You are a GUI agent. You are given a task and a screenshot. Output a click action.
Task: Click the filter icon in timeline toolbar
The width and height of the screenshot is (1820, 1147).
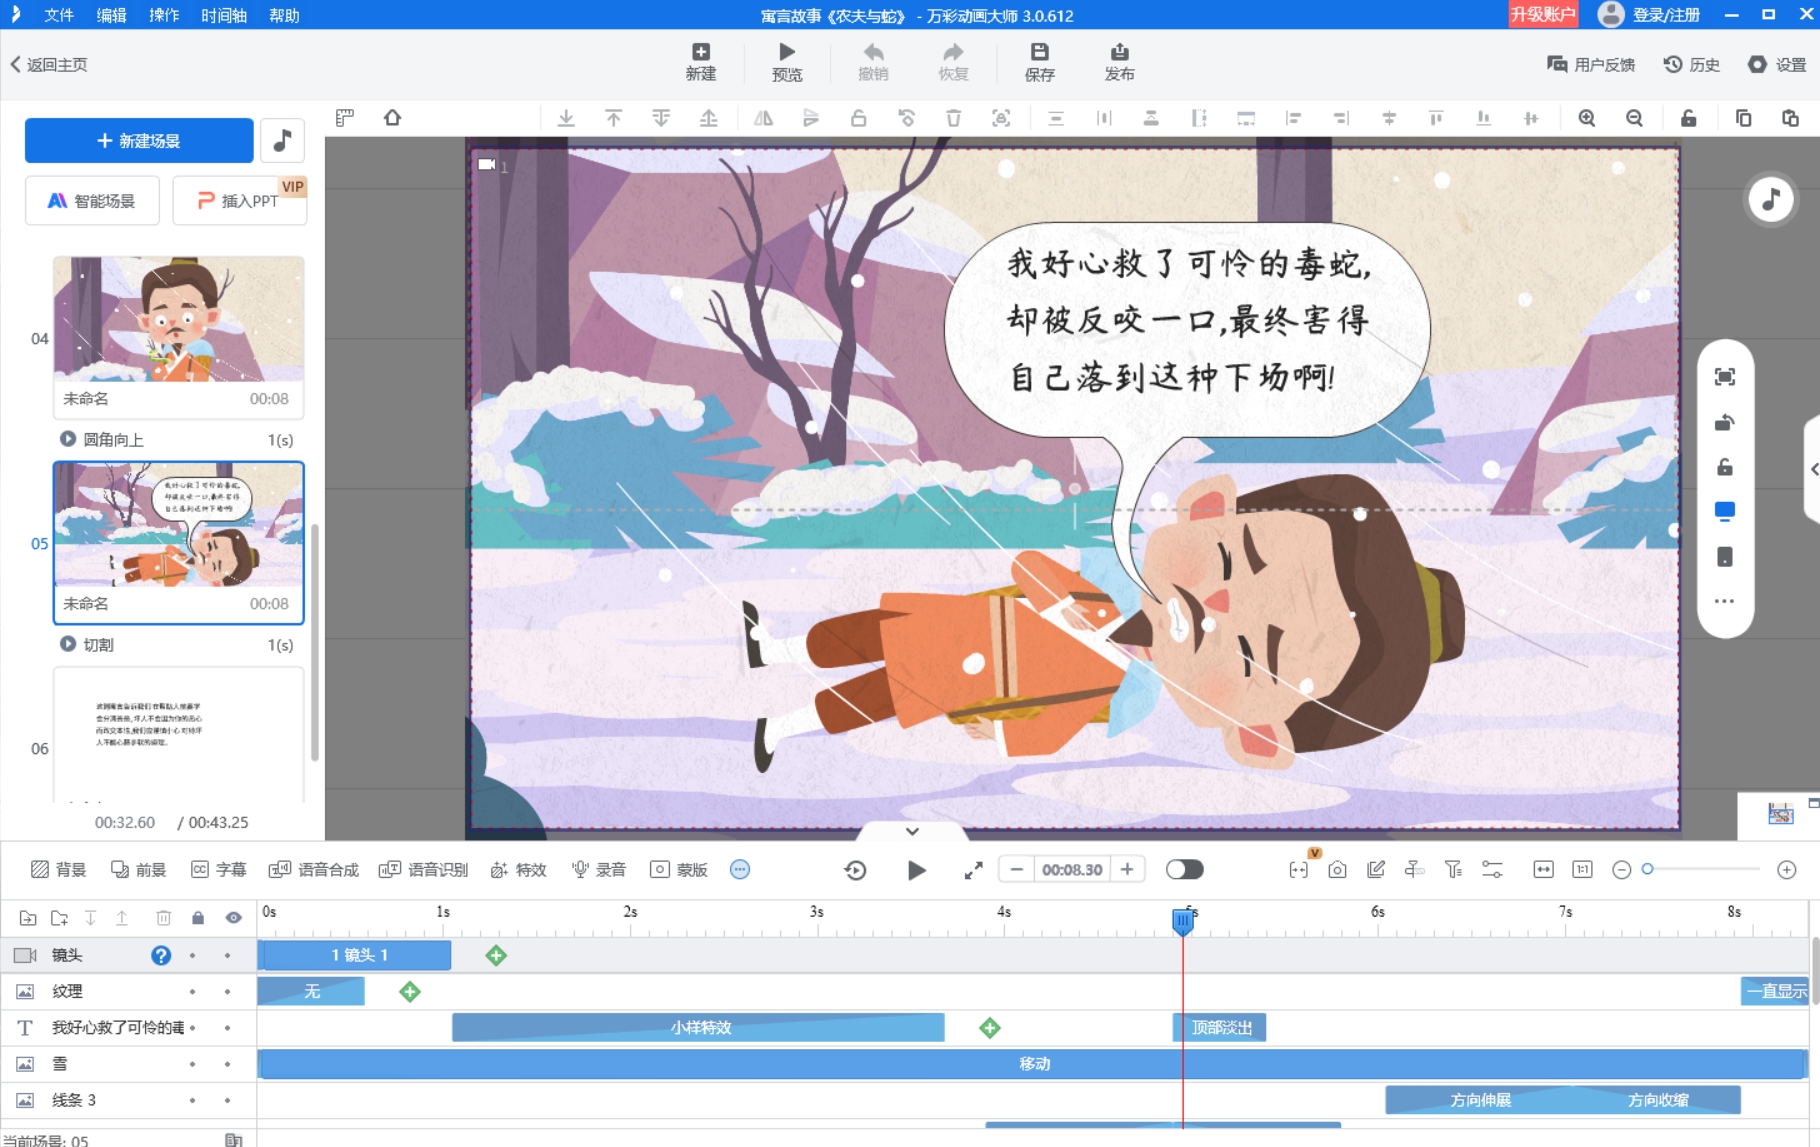coord(1453,870)
